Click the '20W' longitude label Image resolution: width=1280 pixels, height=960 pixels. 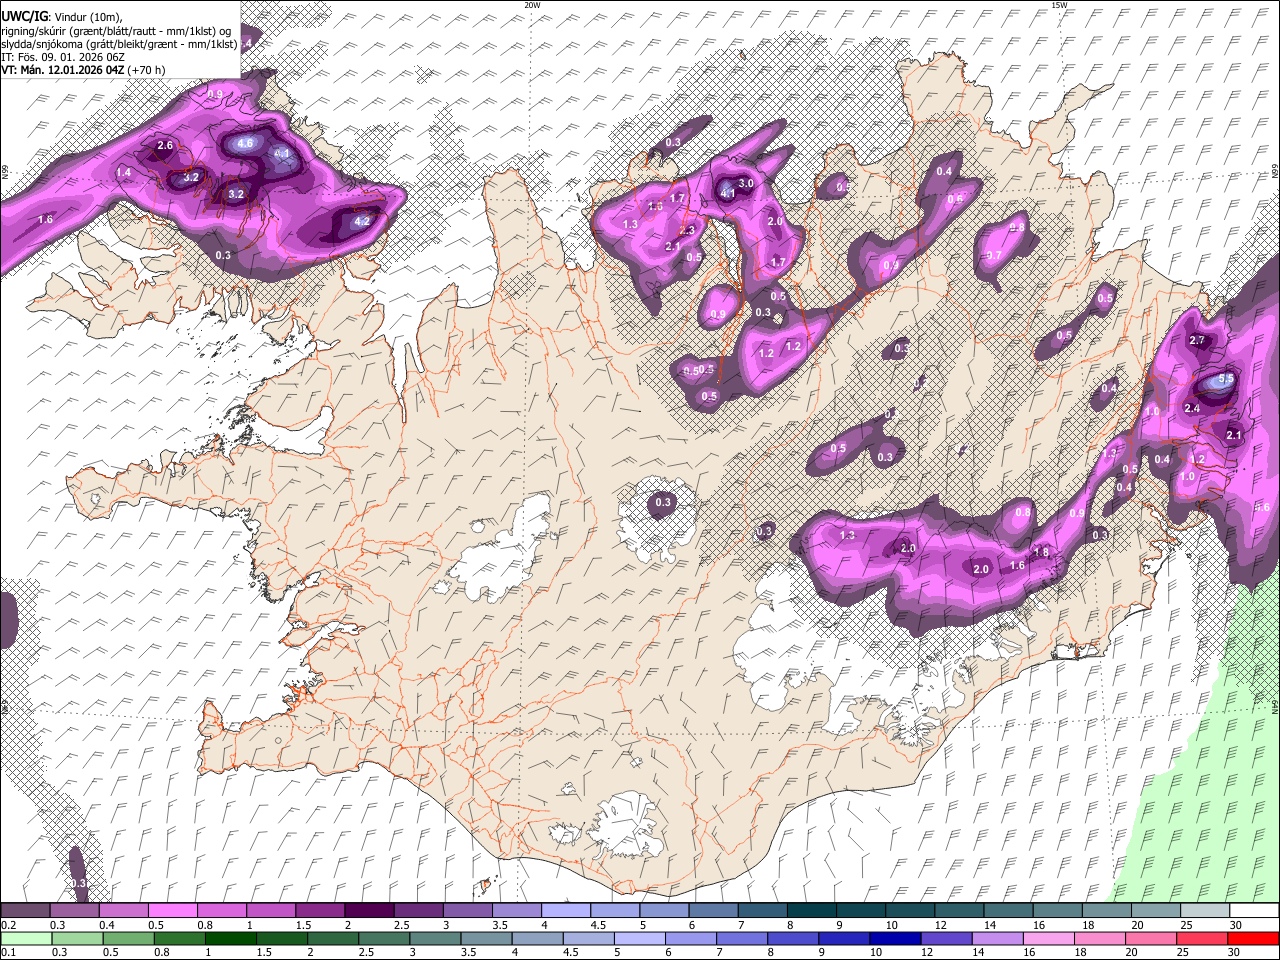[532, 5]
